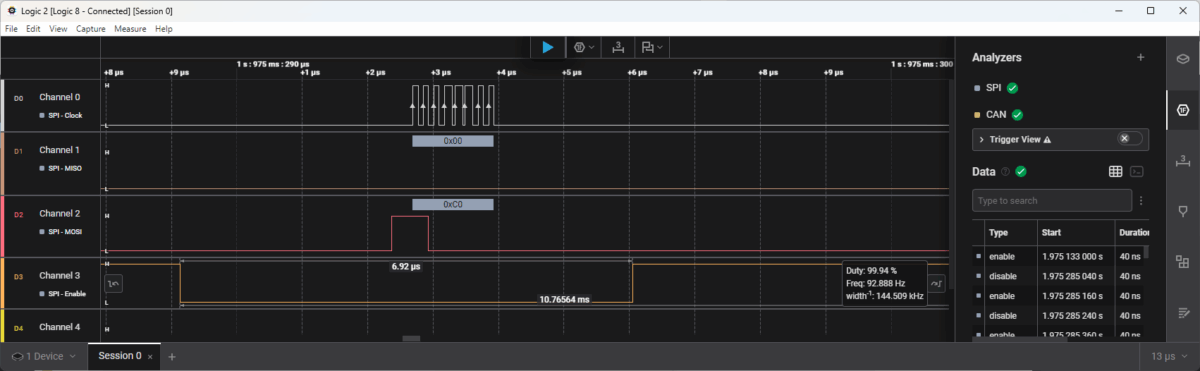Click the Channel 4 label
Viewport: 1200px width, 371px height.
(59, 327)
